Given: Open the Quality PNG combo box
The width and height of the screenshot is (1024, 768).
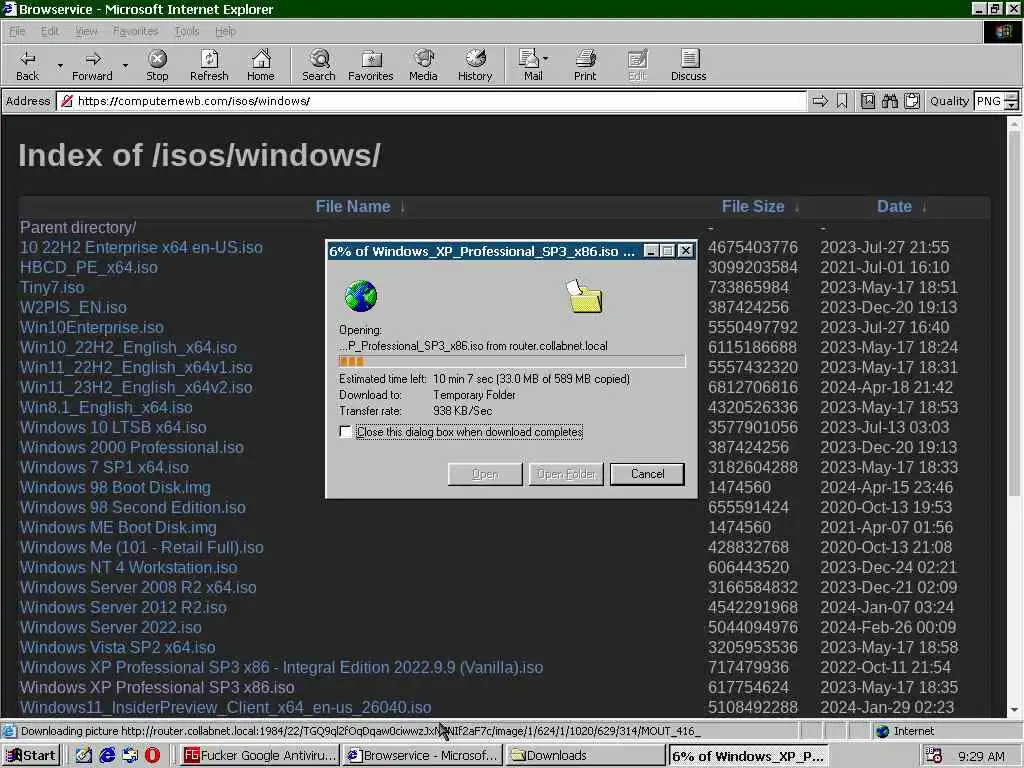Looking at the screenshot, I should (x=996, y=101).
